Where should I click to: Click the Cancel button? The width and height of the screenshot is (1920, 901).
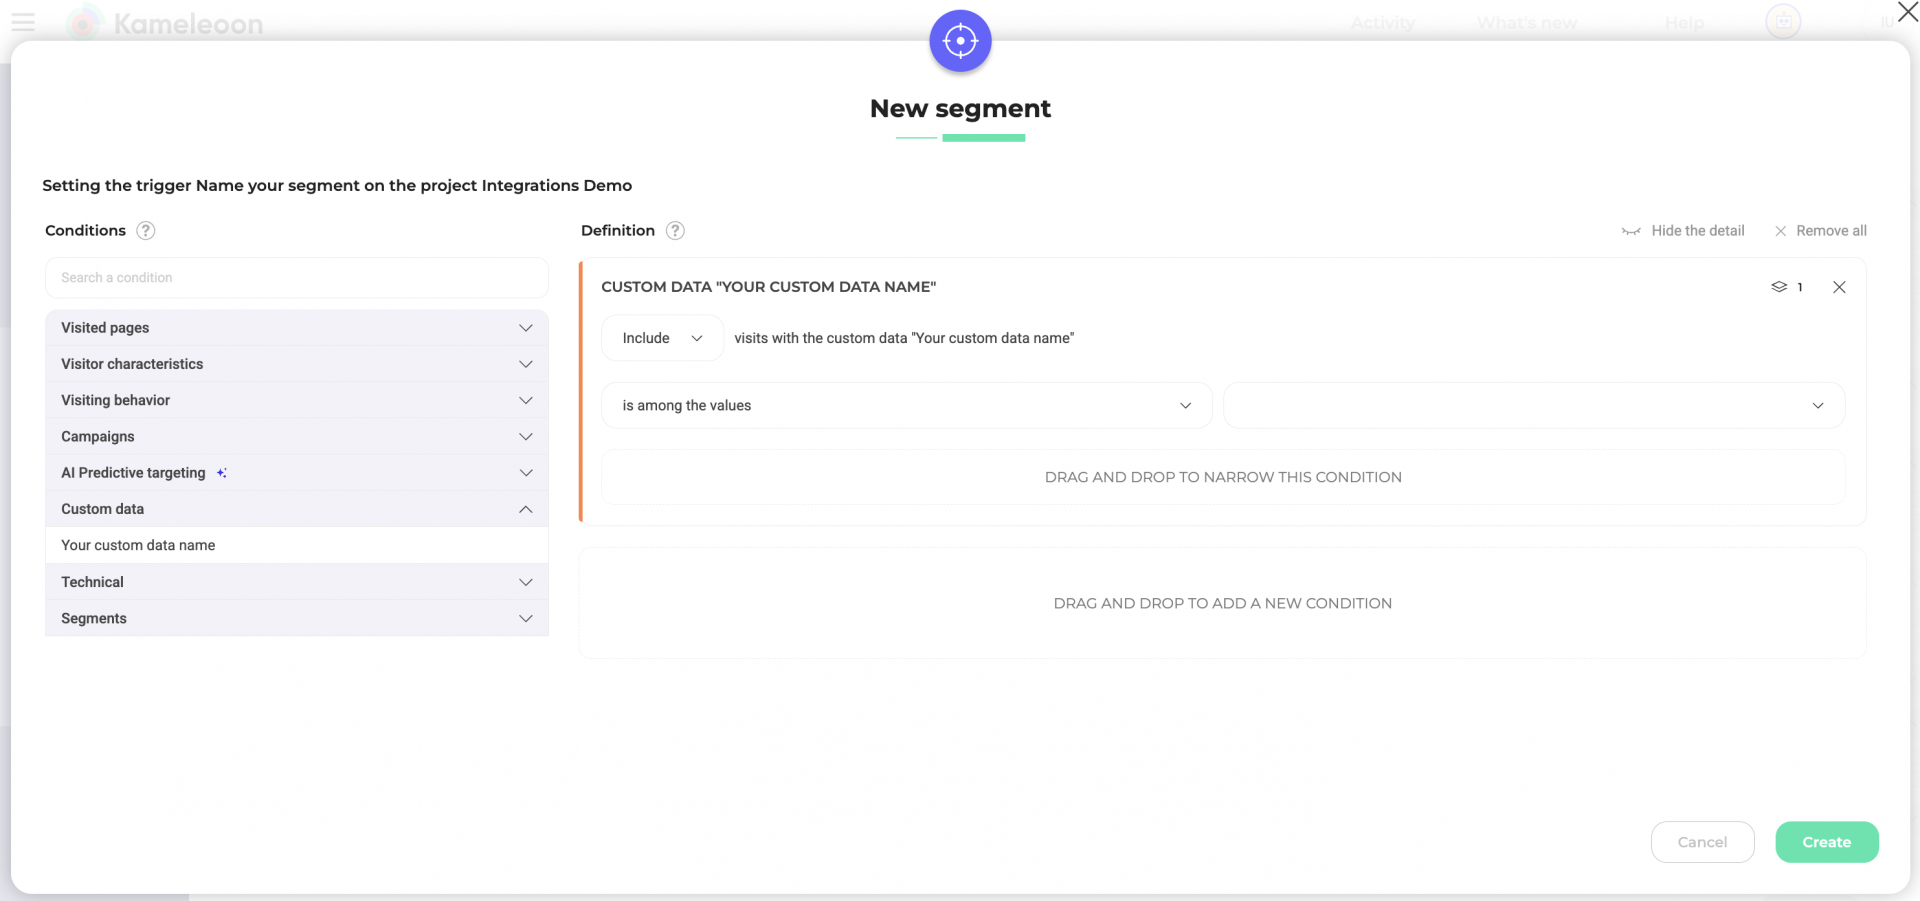(1702, 842)
